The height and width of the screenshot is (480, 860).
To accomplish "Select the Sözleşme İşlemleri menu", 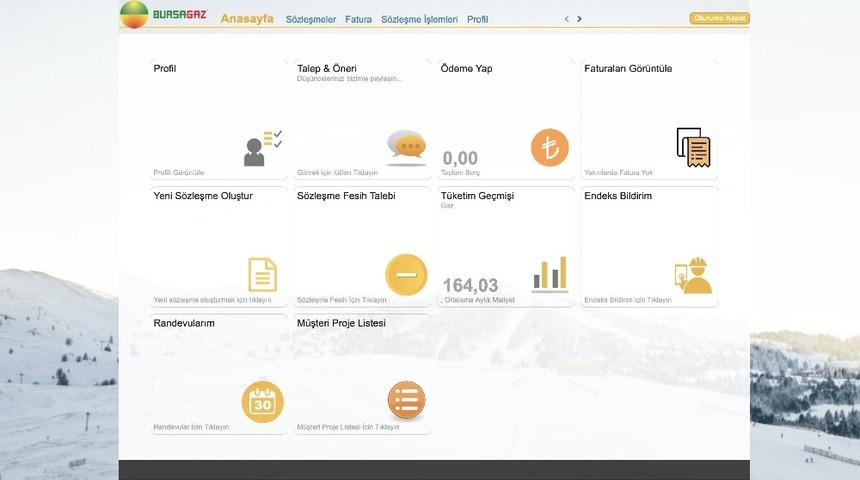I will pos(419,19).
